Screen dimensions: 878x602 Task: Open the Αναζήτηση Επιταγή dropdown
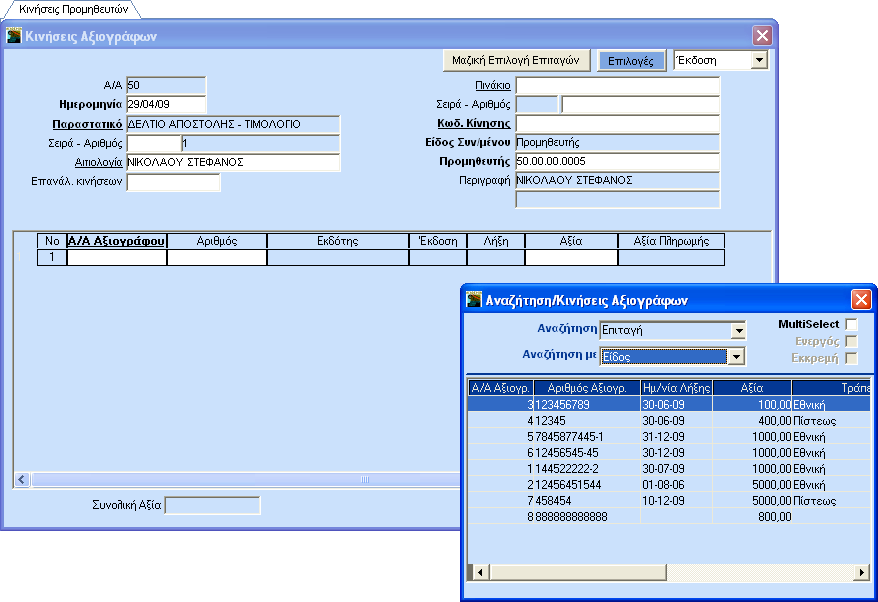tap(739, 331)
